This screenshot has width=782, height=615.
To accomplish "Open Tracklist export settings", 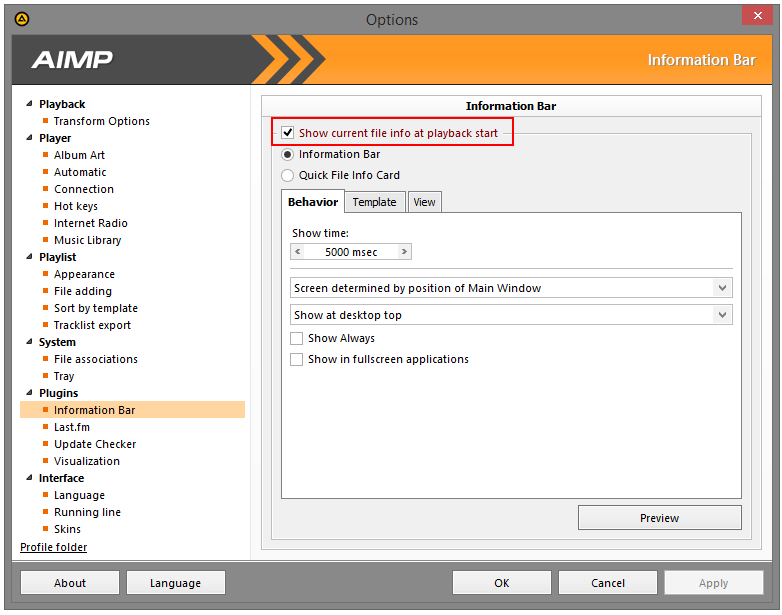I will point(92,325).
